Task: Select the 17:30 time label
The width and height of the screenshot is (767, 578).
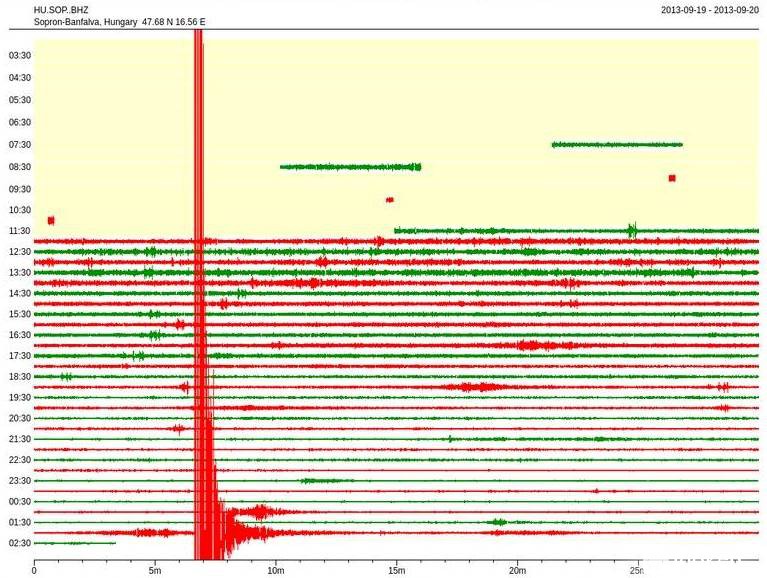Action: click(x=20, y=356)
